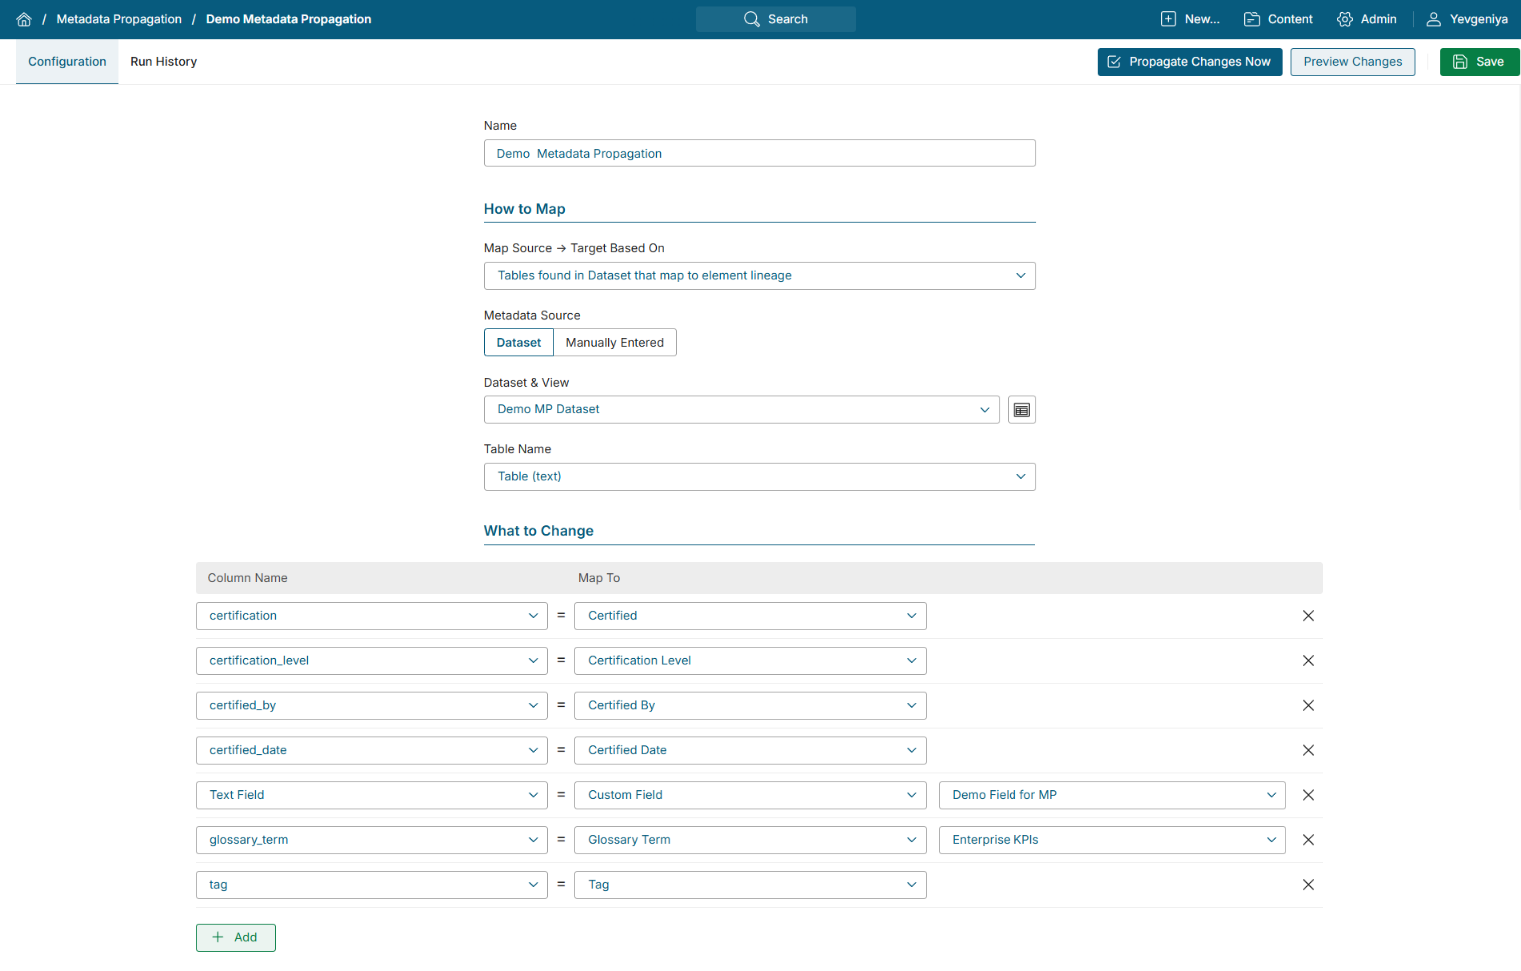Select the Configuration tab
Image resolution: width=1521 pixels, height=971 pixels.
click(67, 62)
